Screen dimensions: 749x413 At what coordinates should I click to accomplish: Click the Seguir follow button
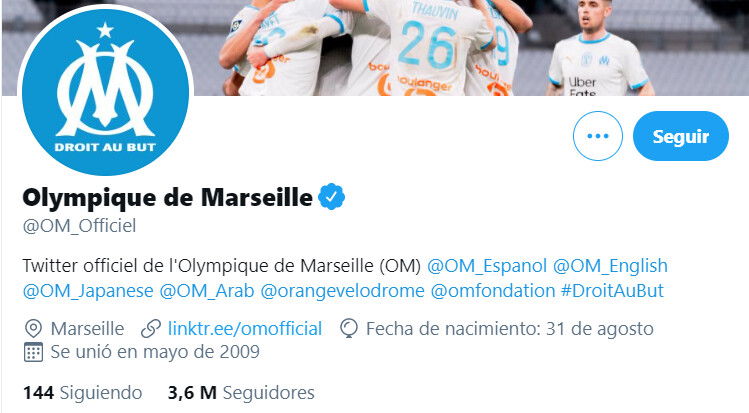[681, 136]
